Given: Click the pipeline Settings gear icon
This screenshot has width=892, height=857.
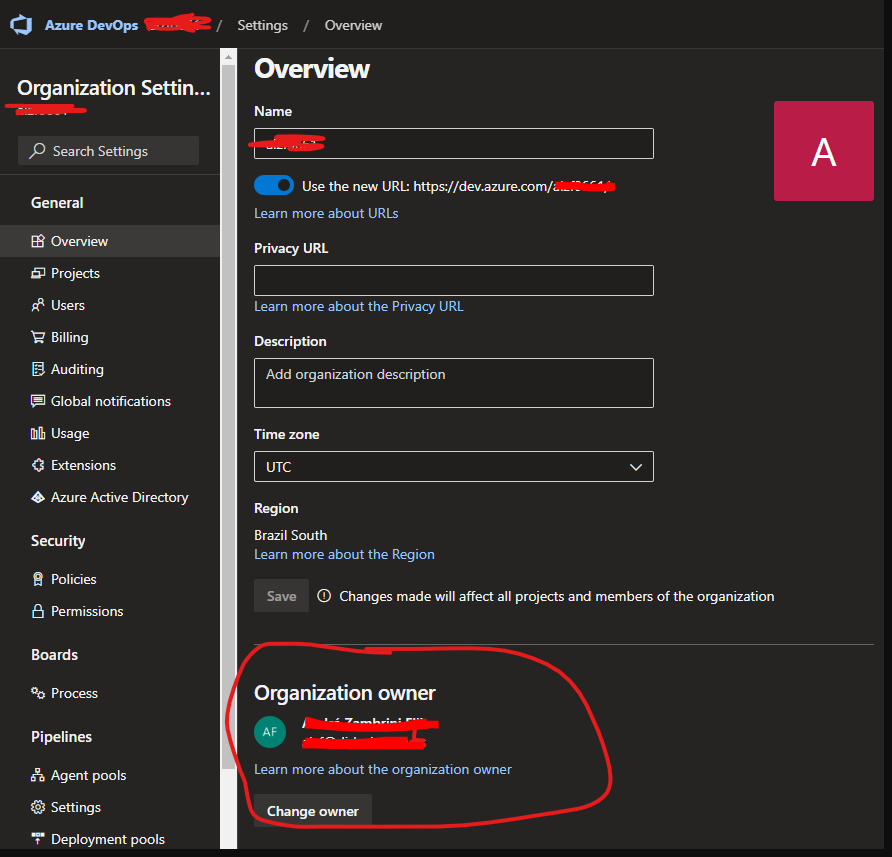Looking at the screenshot, I should tap(38, 807).
